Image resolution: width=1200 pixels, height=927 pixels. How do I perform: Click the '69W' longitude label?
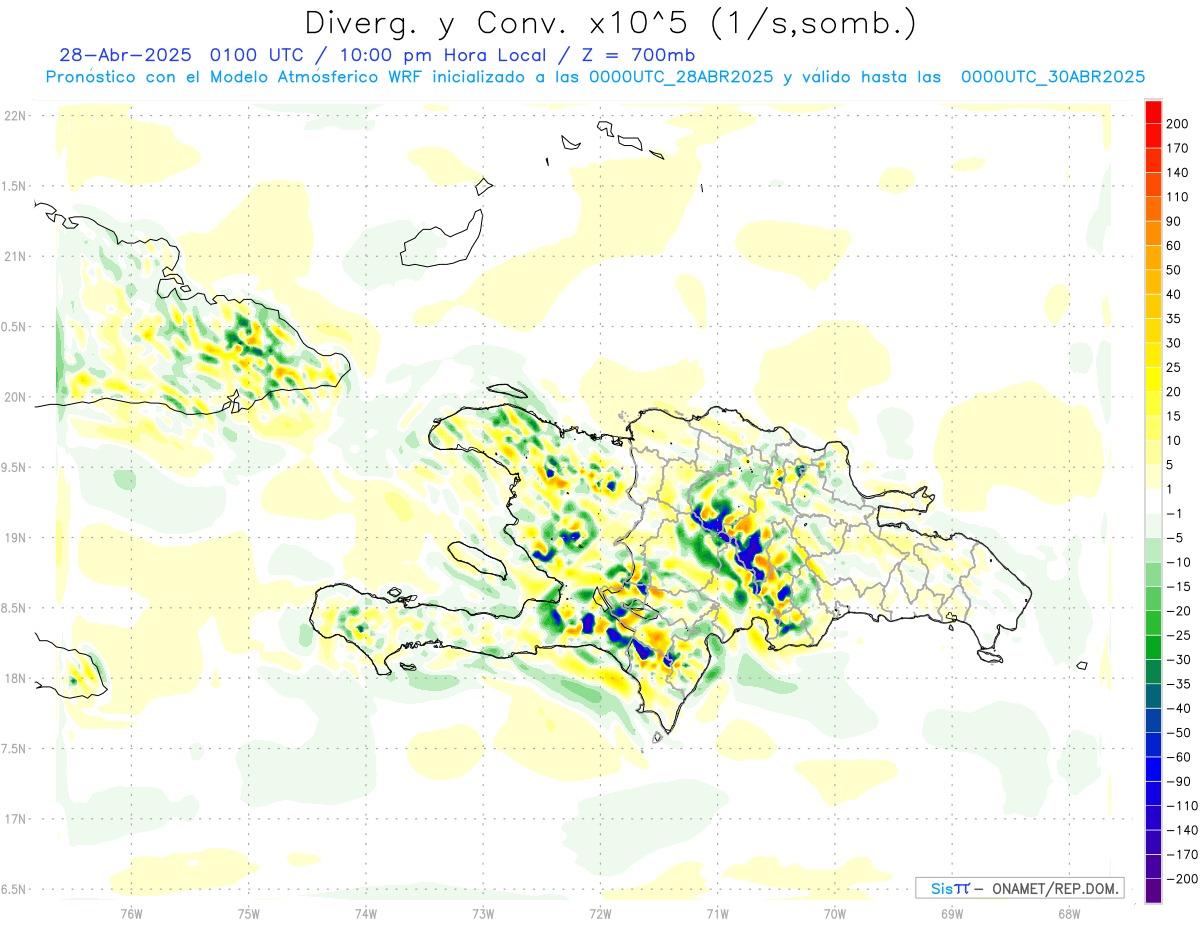tap(952, 914)
